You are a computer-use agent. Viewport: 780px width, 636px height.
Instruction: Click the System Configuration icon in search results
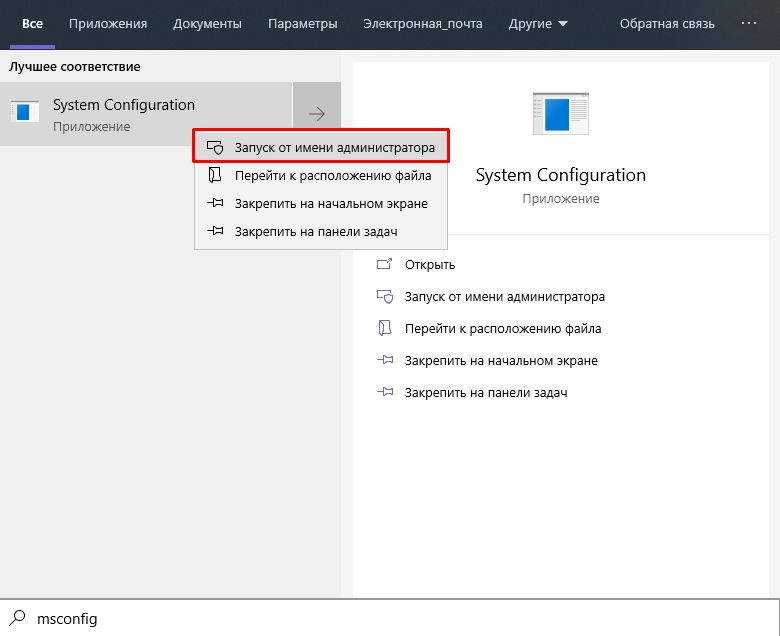25,113
